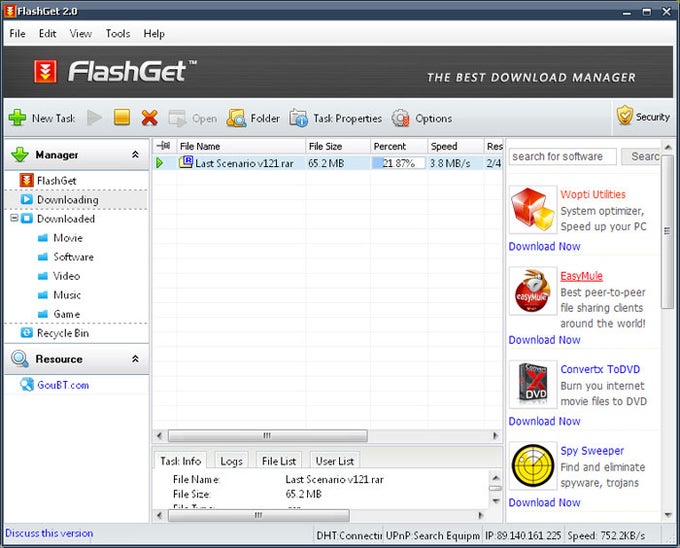Click the 21.87% progress bar
This screenshot has height=548, width=680.
[x=398, y=163]
